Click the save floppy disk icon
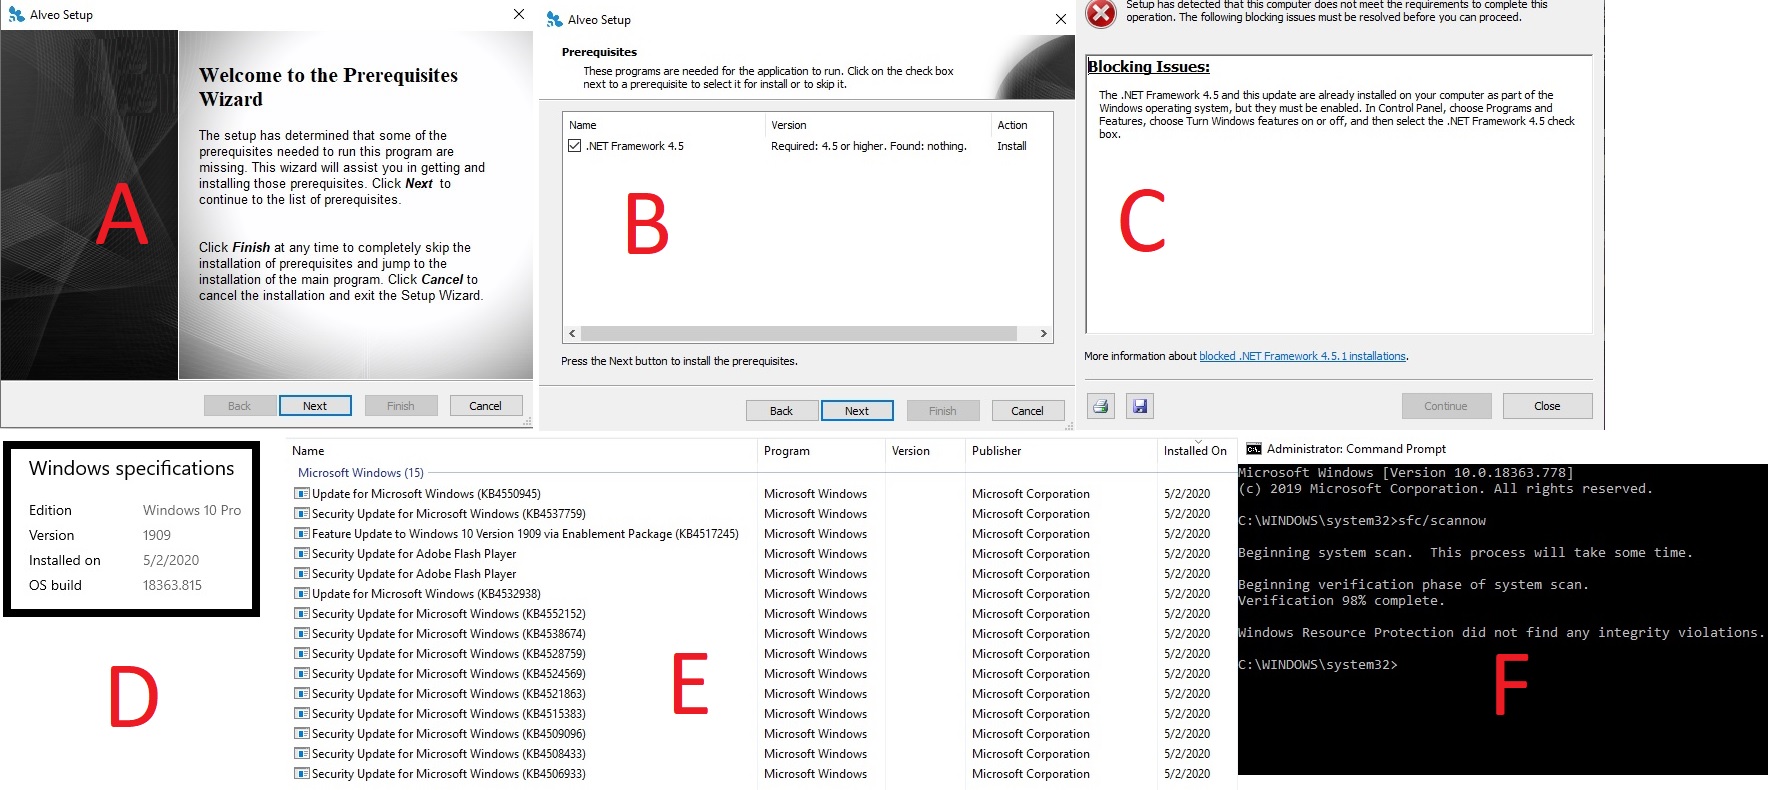Screen dimensions: 1777x790 coord(1140,406)
